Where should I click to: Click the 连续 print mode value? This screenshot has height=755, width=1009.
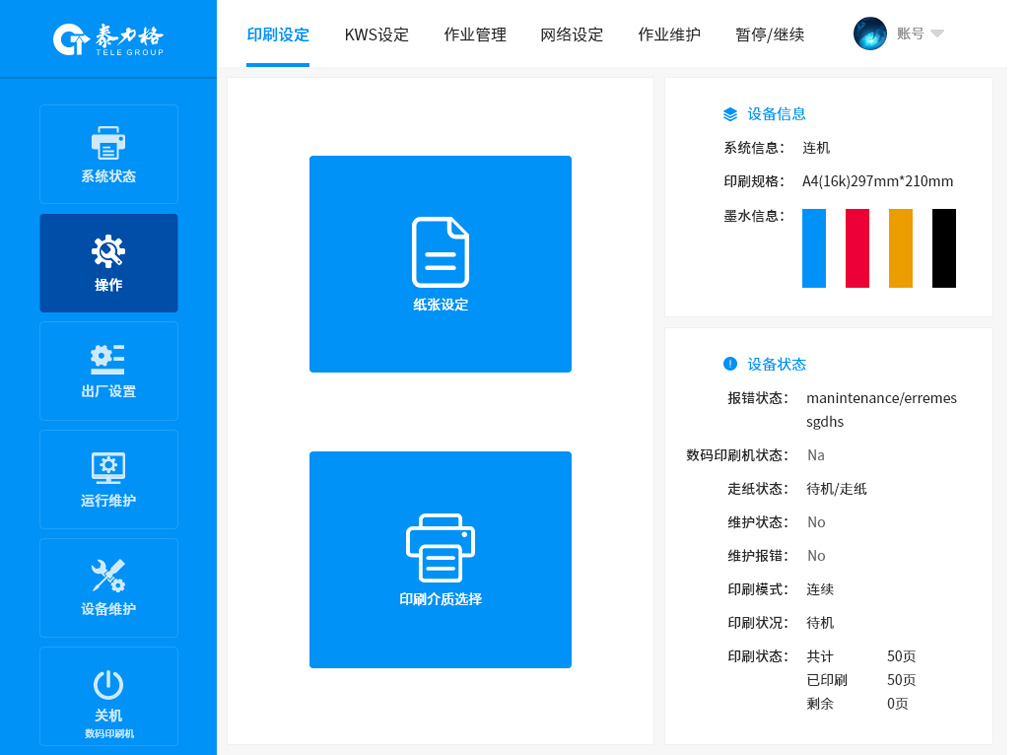(820, 590)
